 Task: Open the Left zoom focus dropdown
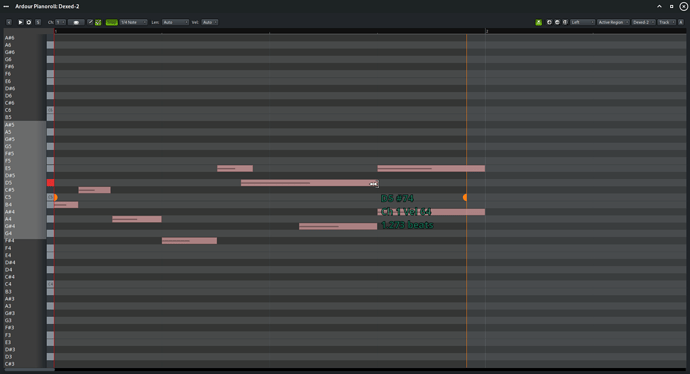[582, 22]
